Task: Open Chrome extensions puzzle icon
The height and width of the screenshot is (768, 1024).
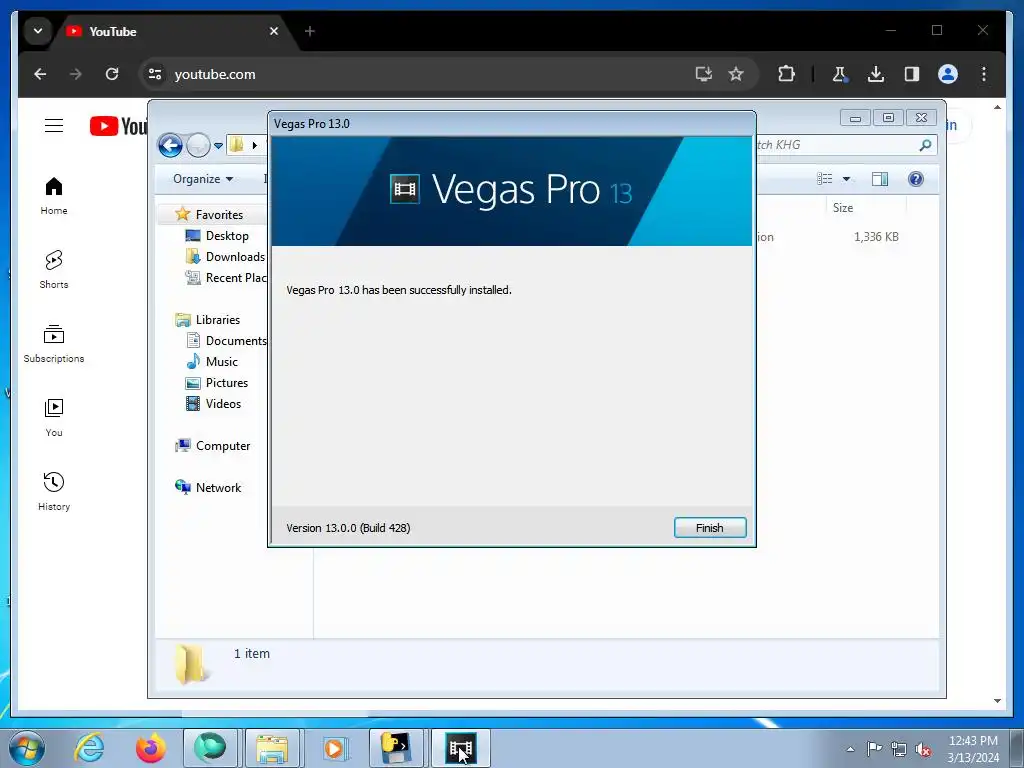Action: coord(786,74)
